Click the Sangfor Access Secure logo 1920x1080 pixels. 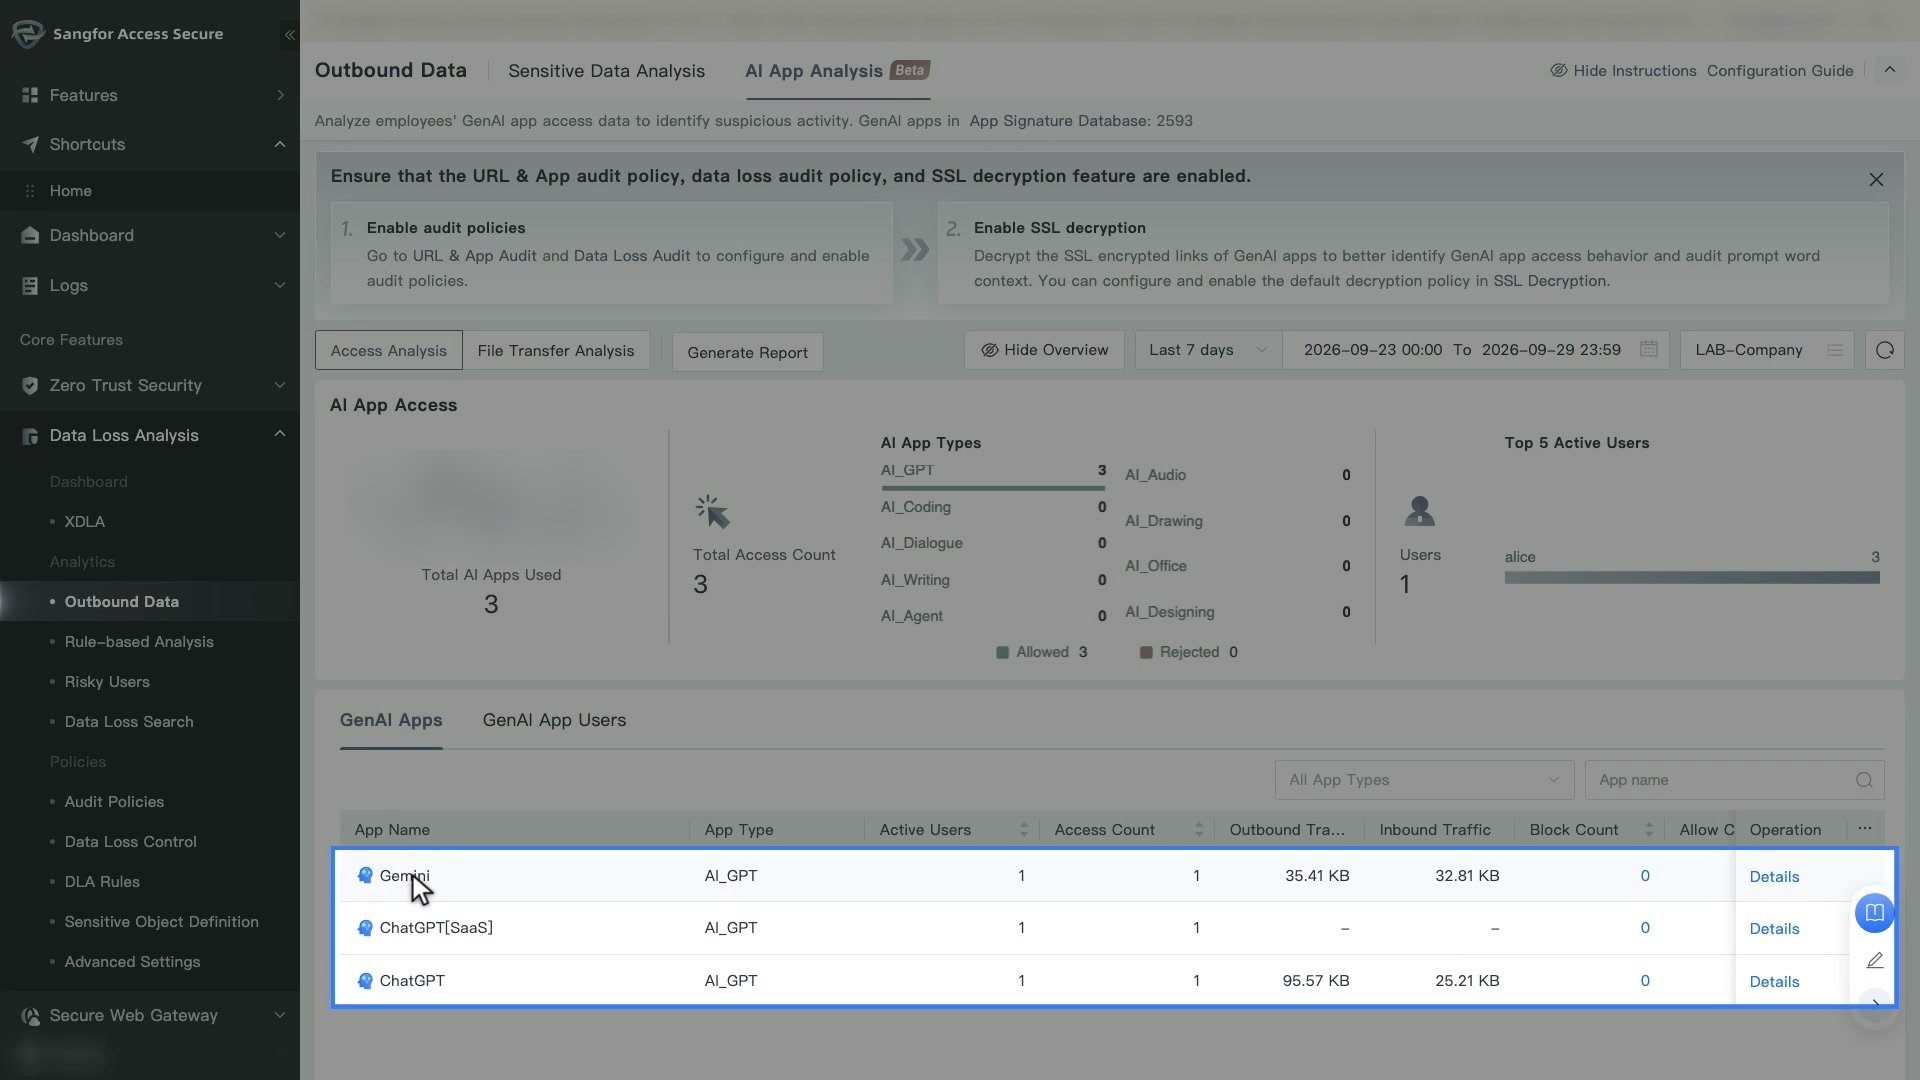point(28,34)
